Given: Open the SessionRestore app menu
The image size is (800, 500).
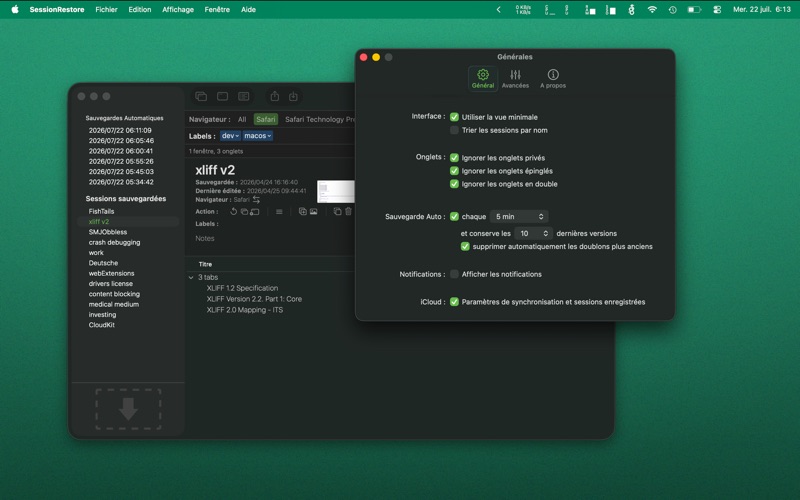Looking at the screenshot, I should pyautogui.click(x=57, y=9).
